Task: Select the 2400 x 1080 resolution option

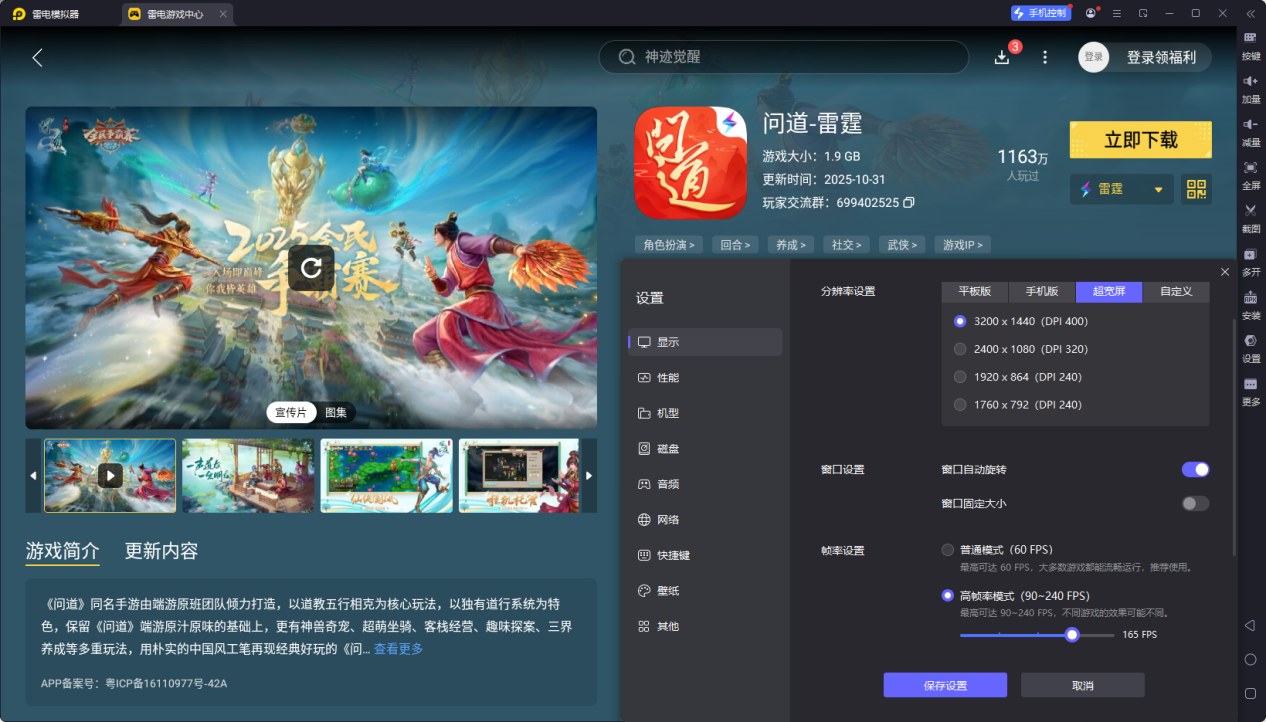Action: (x=960, y=349)
